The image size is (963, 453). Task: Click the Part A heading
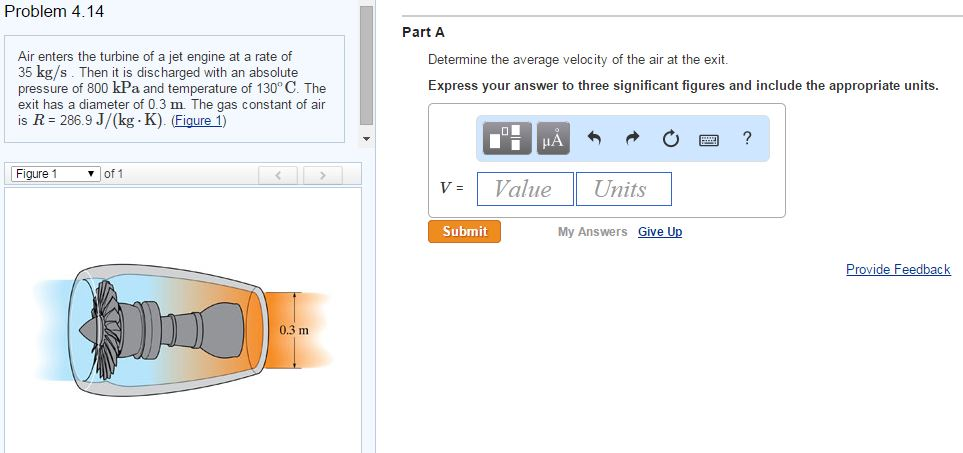[x=423, y=32]
